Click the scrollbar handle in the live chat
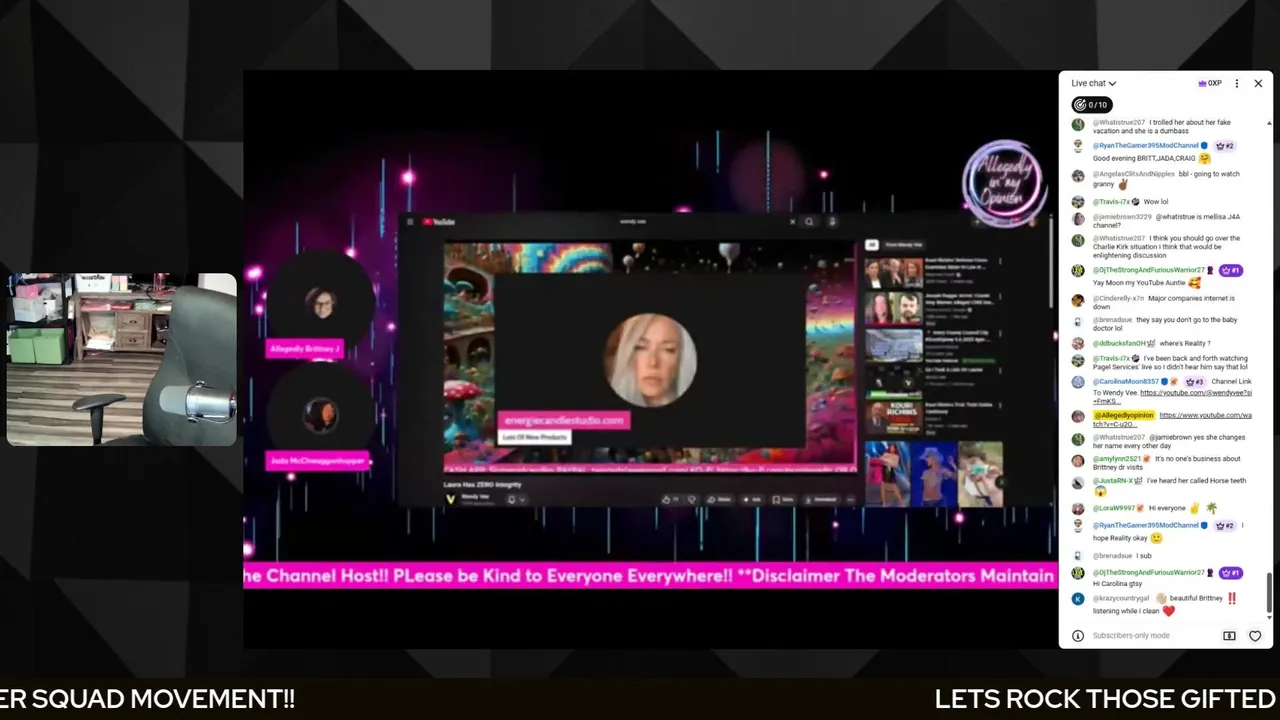The height and width of the screenshot is (720, 1280). pyautogui.click(x=1270, y=592)
